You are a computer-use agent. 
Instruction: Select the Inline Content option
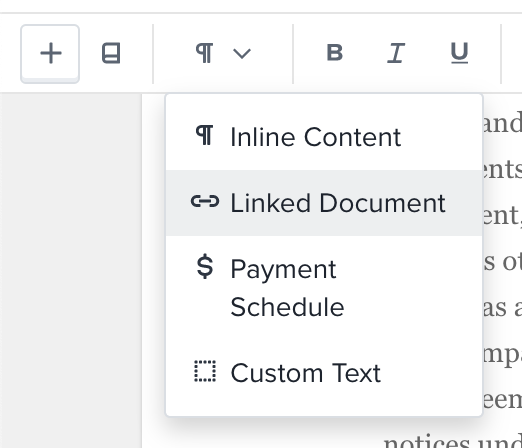tap(324, 137)
